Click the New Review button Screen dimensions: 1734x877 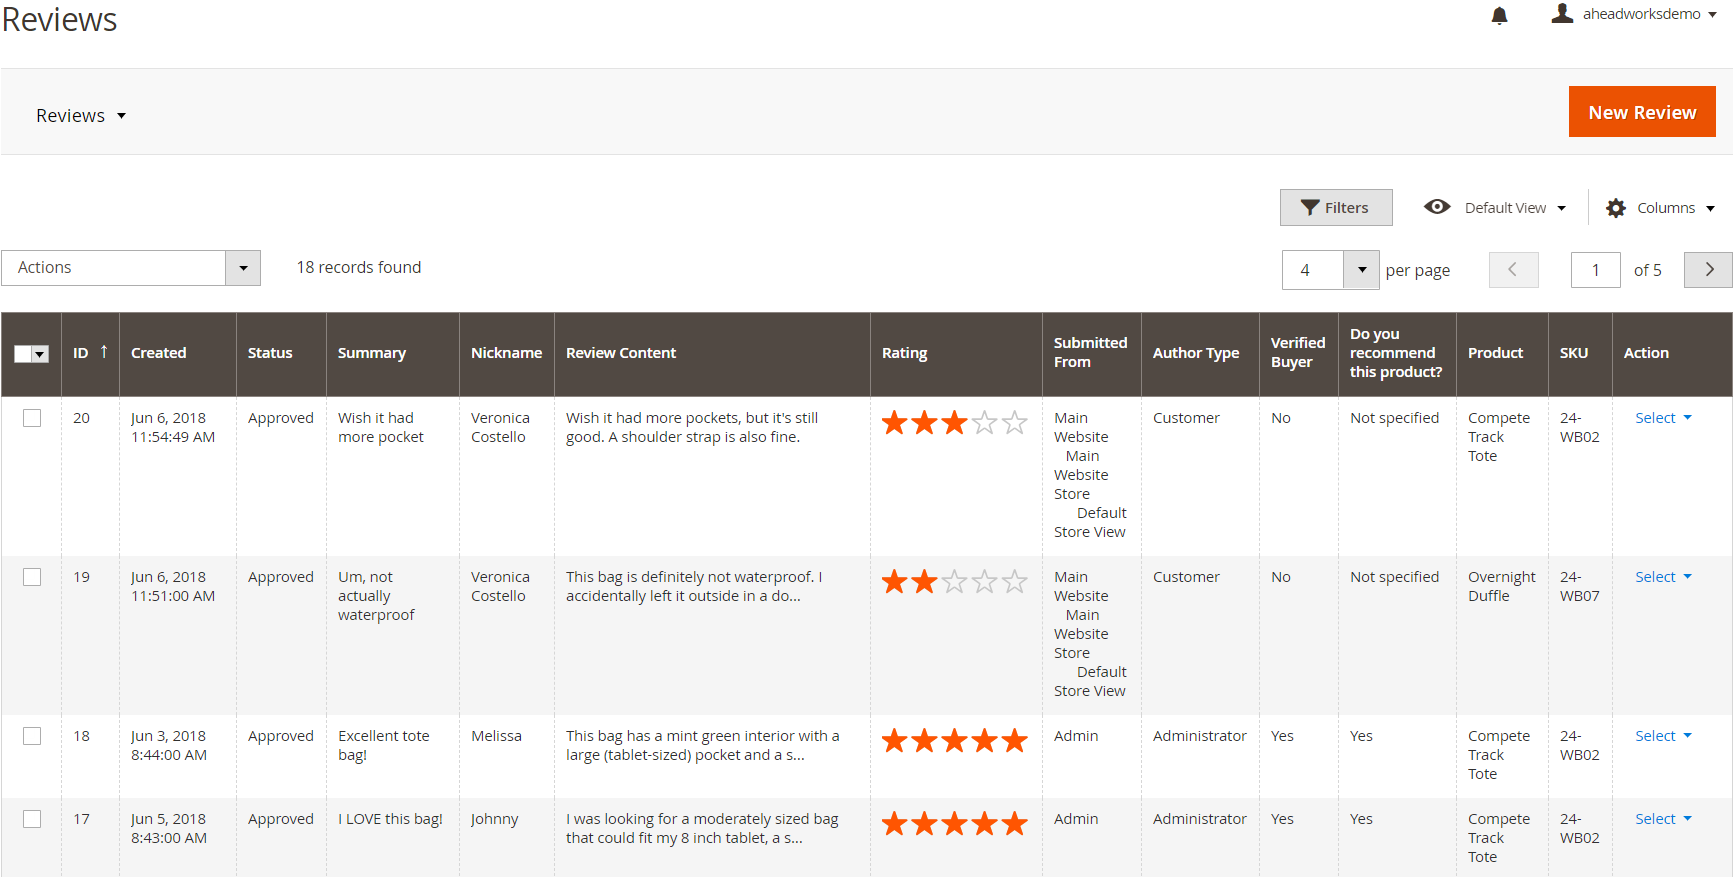point(1641,112)
